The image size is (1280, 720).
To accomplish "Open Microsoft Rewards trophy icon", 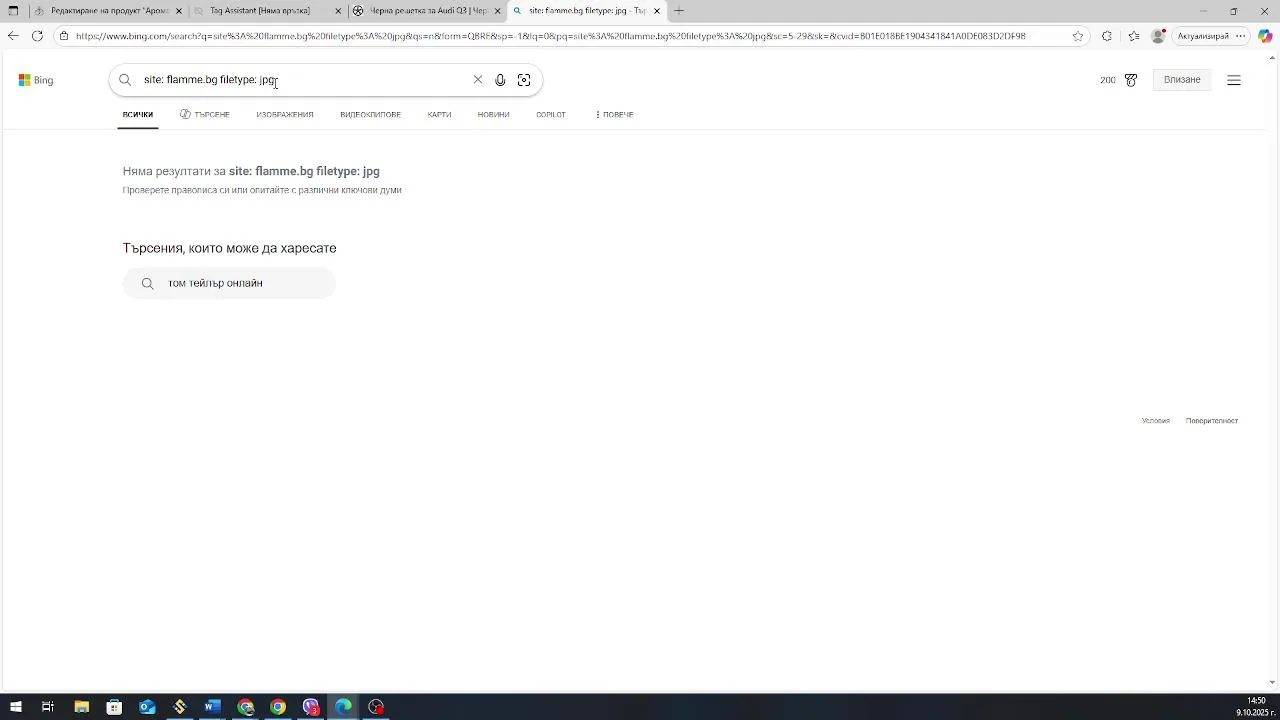I will pyautogui.click(x=1131, y=80).
